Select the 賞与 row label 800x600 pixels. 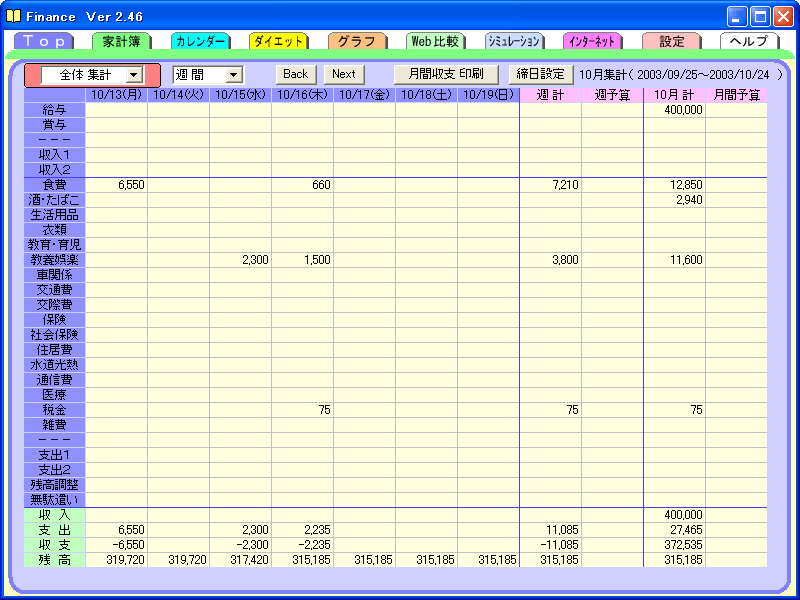pyautogui.click(x=55, y=125)
